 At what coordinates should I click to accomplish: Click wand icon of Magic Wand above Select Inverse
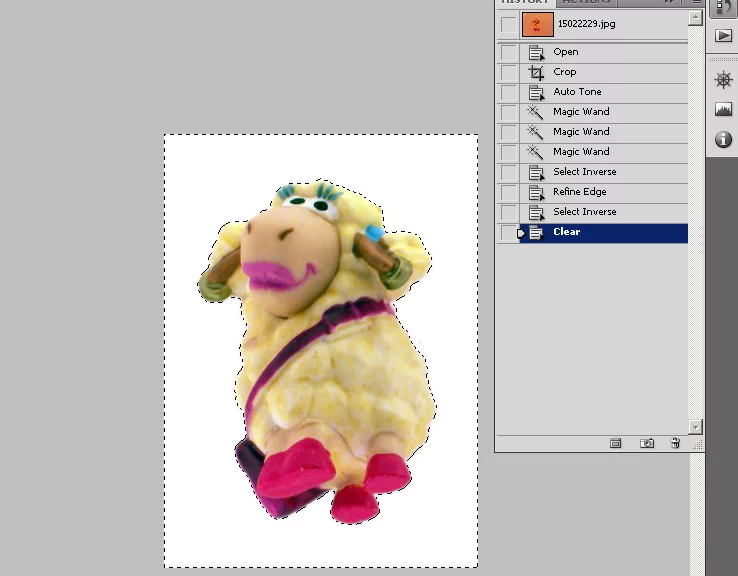click(x=534, y=152)
